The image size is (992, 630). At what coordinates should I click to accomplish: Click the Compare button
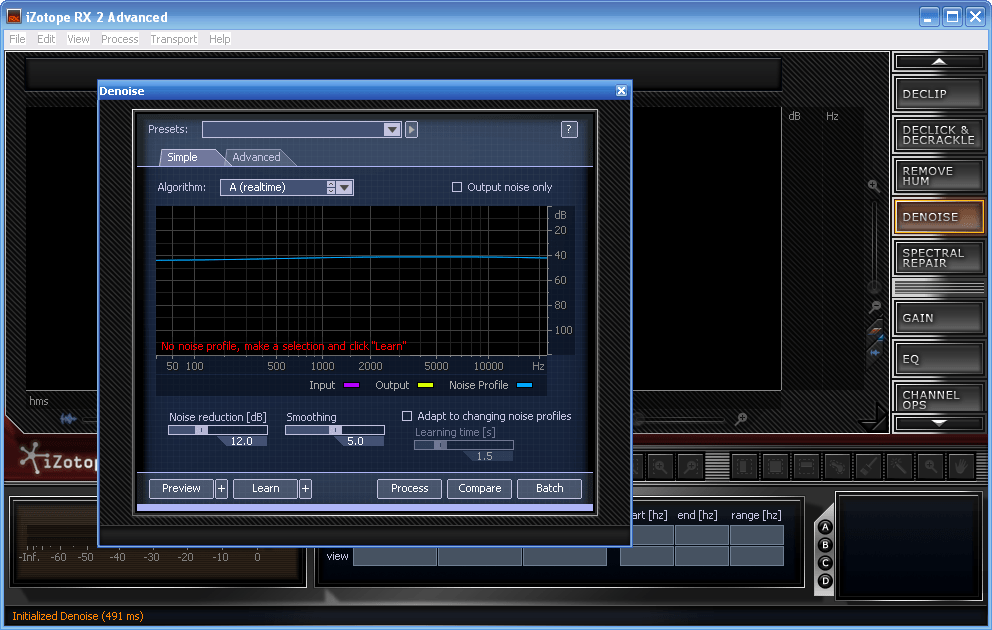[x=480, y=488]
